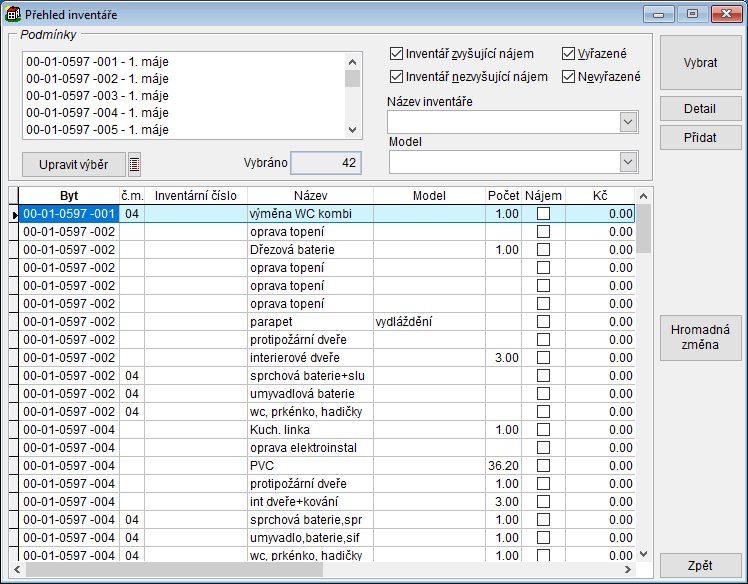Check Nájem box for výměna WC kombi row

click(543, 214)
